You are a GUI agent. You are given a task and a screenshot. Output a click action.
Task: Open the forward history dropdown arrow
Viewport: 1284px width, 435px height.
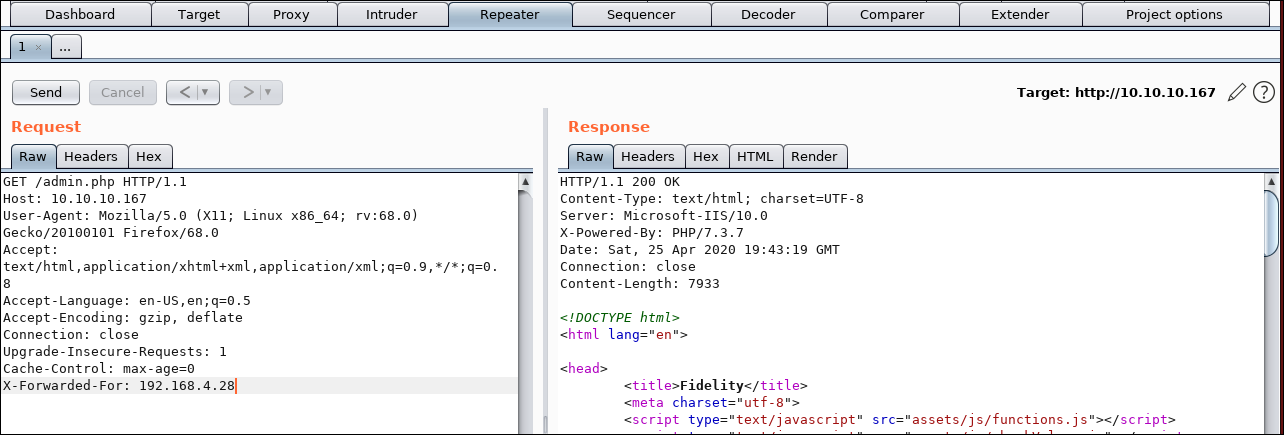pos(270,92)
